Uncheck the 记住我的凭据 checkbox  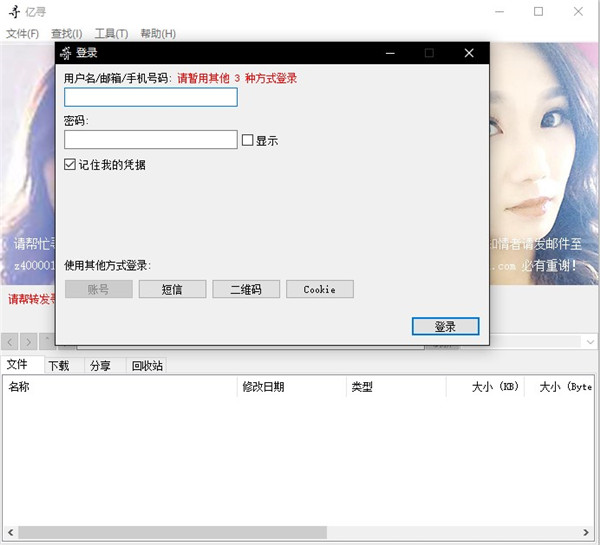[70, 164]
